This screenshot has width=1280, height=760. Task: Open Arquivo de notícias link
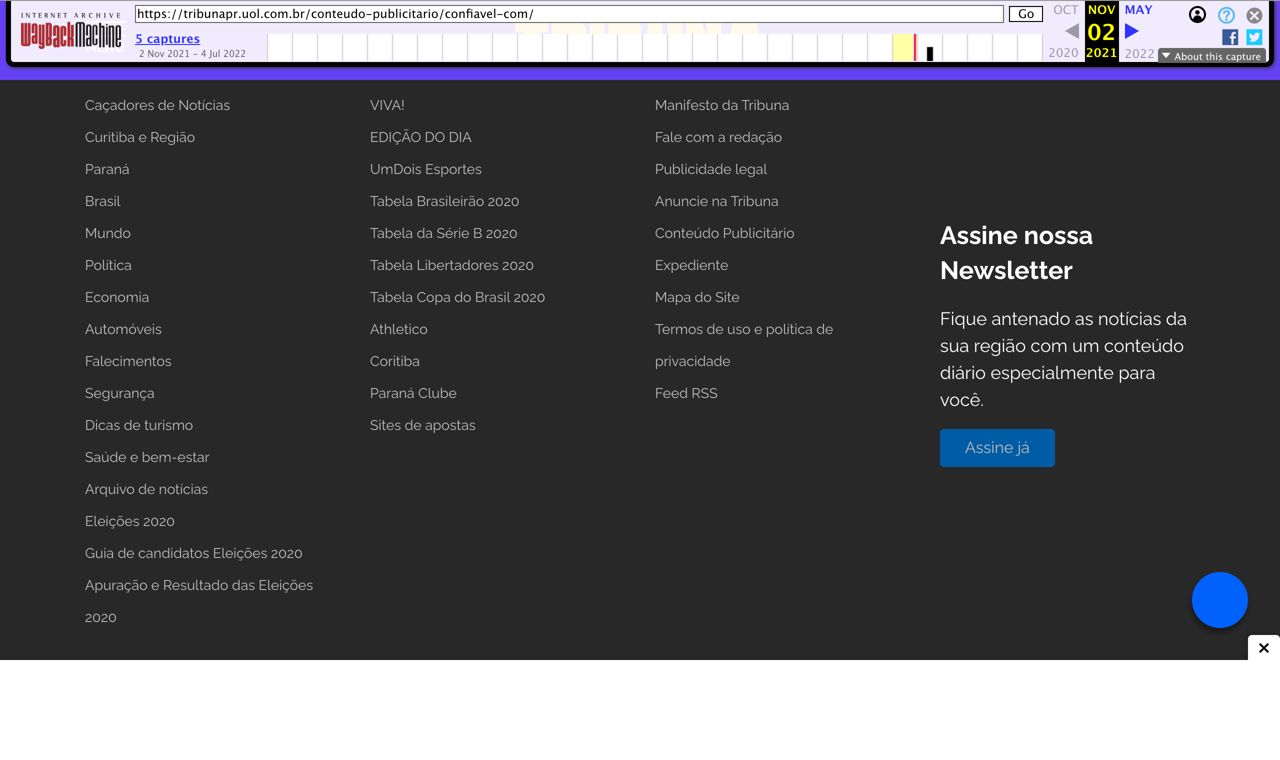click(146, 489)
